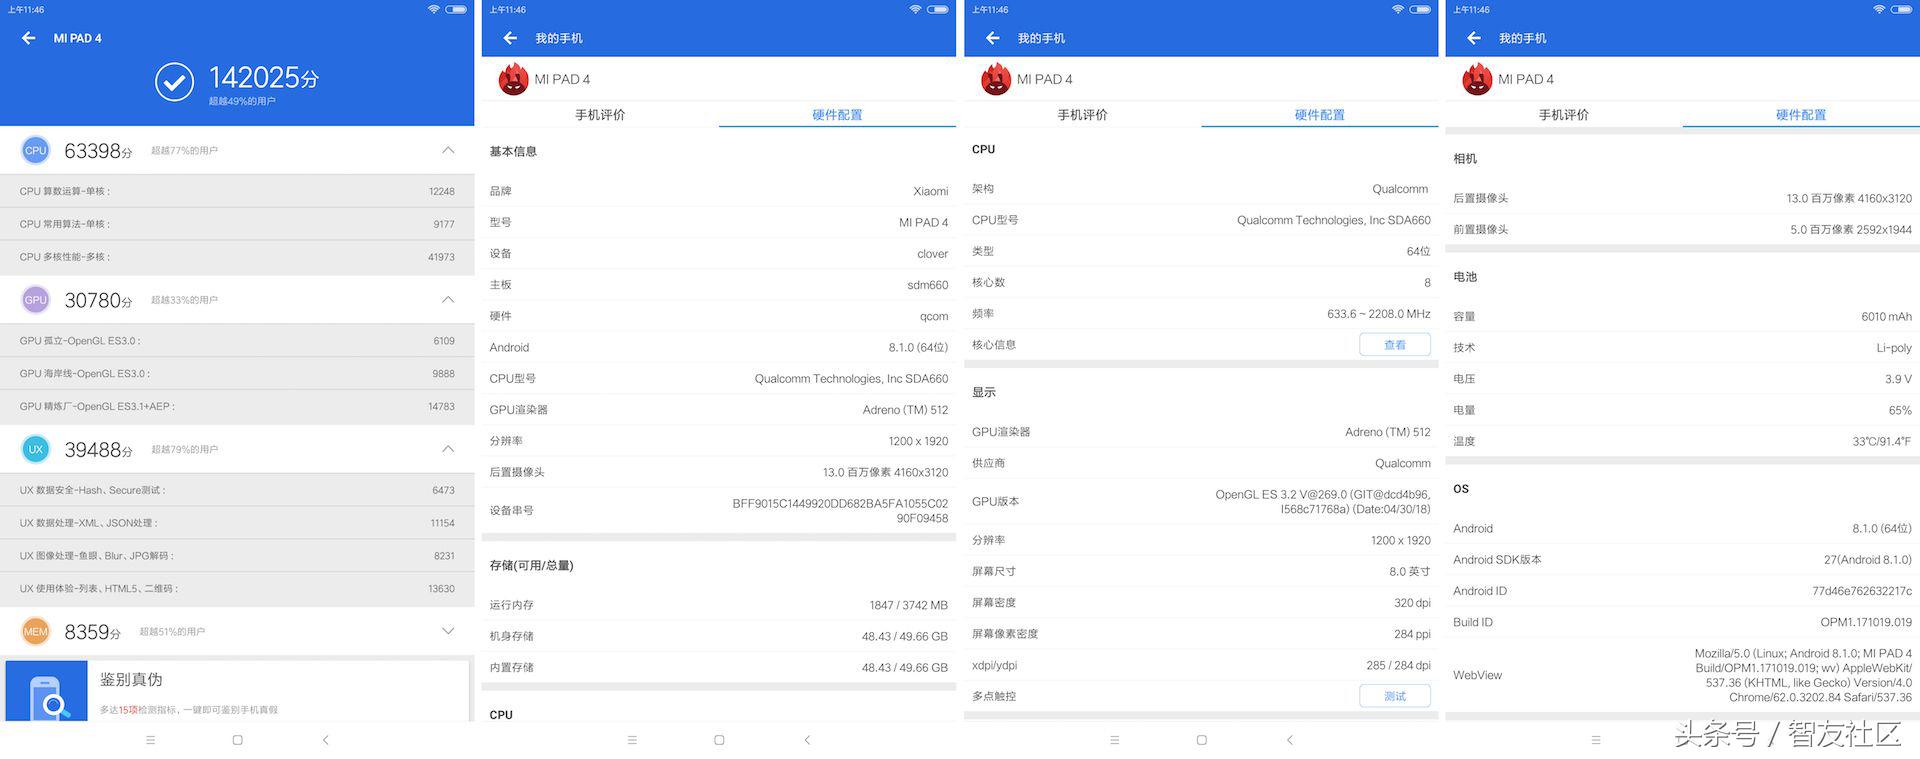
Task: Tap the UX score badge
Action: [35, 449]
